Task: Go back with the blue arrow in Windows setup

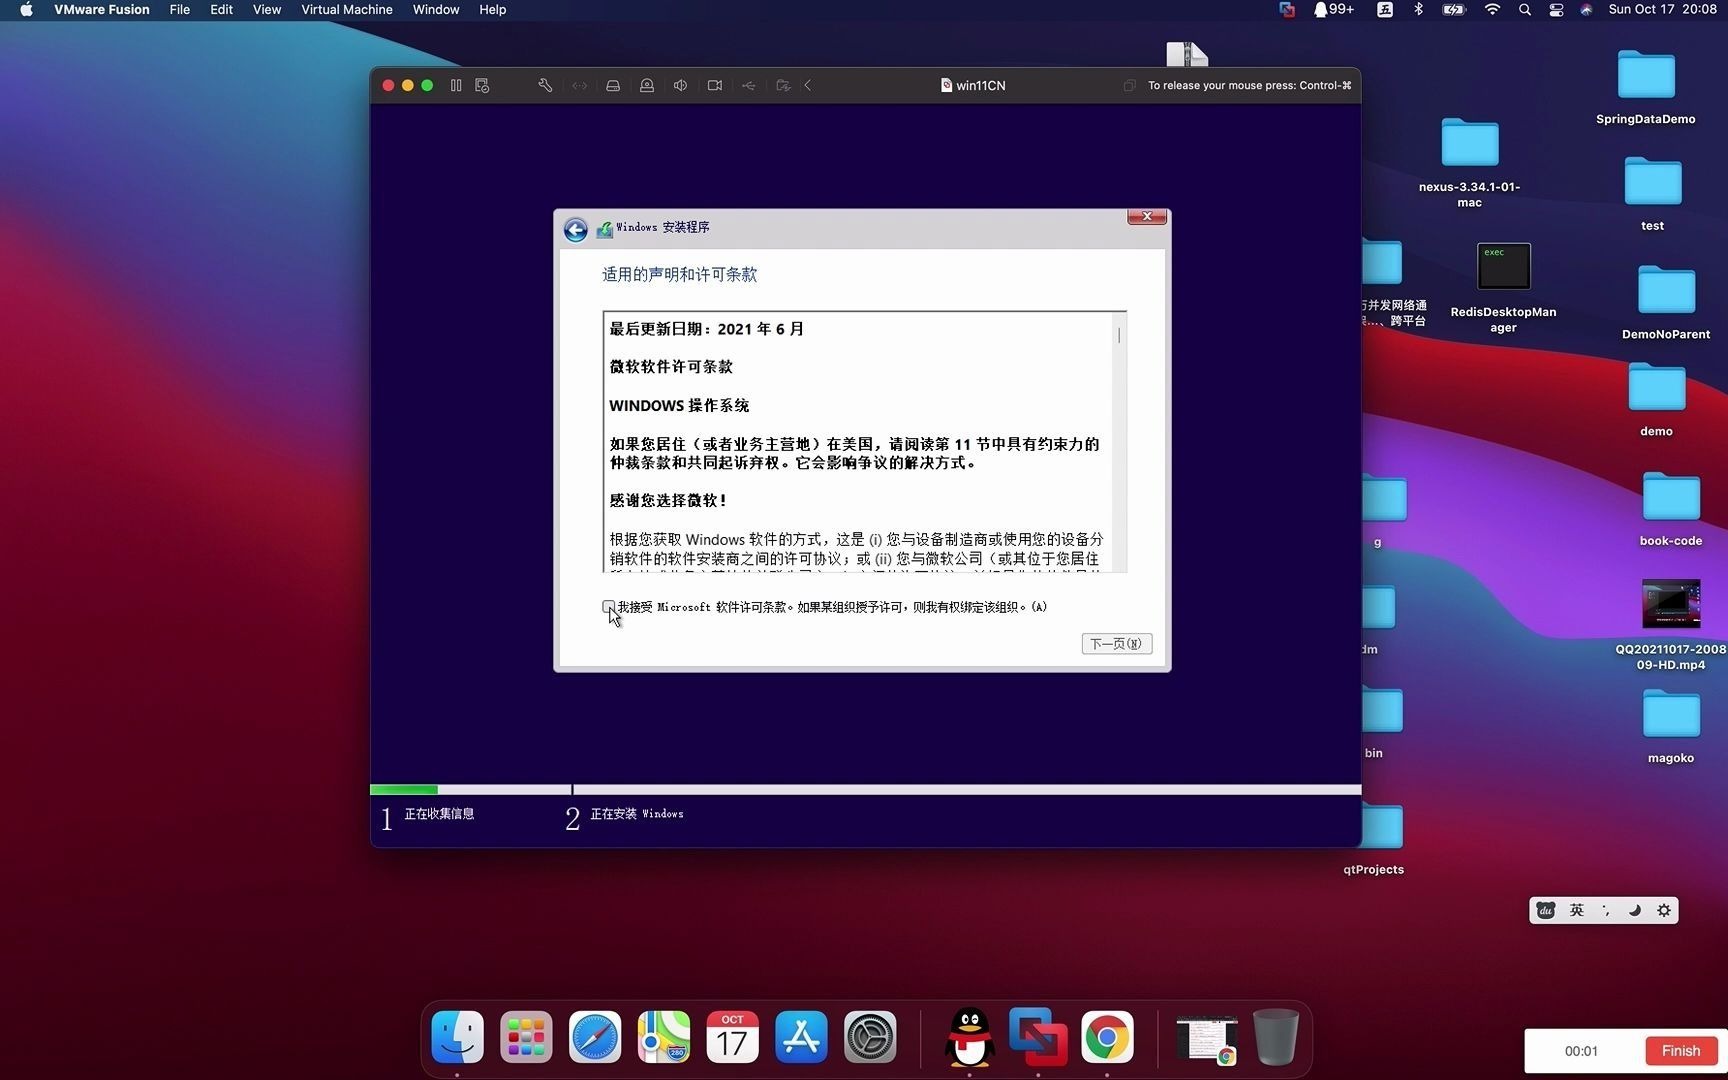Action: [575, 230]
